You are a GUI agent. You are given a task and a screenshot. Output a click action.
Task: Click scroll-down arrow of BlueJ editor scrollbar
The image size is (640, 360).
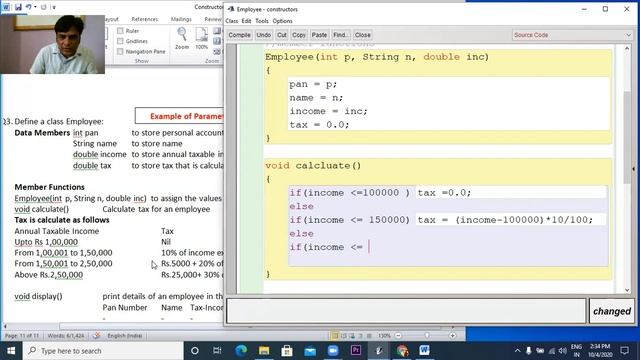[627, 290]
